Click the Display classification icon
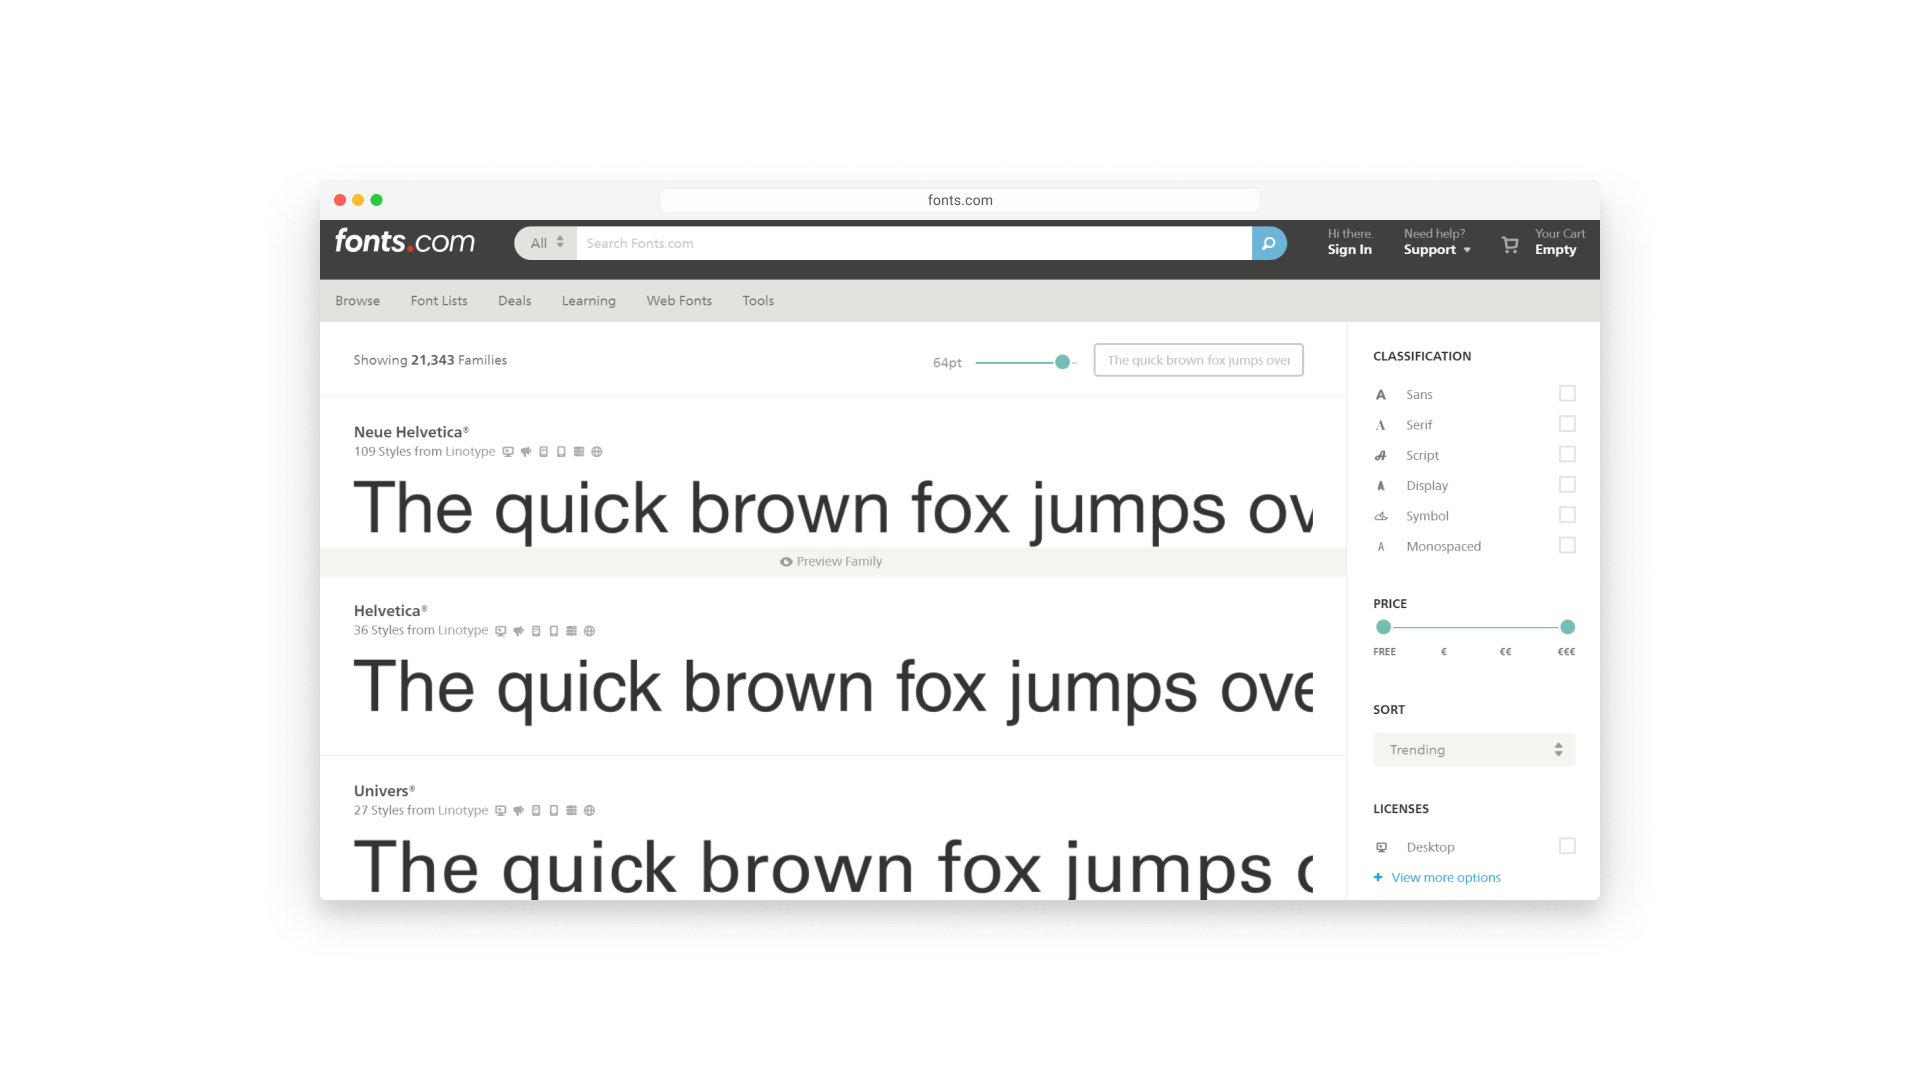 [x=1379, y=485]
